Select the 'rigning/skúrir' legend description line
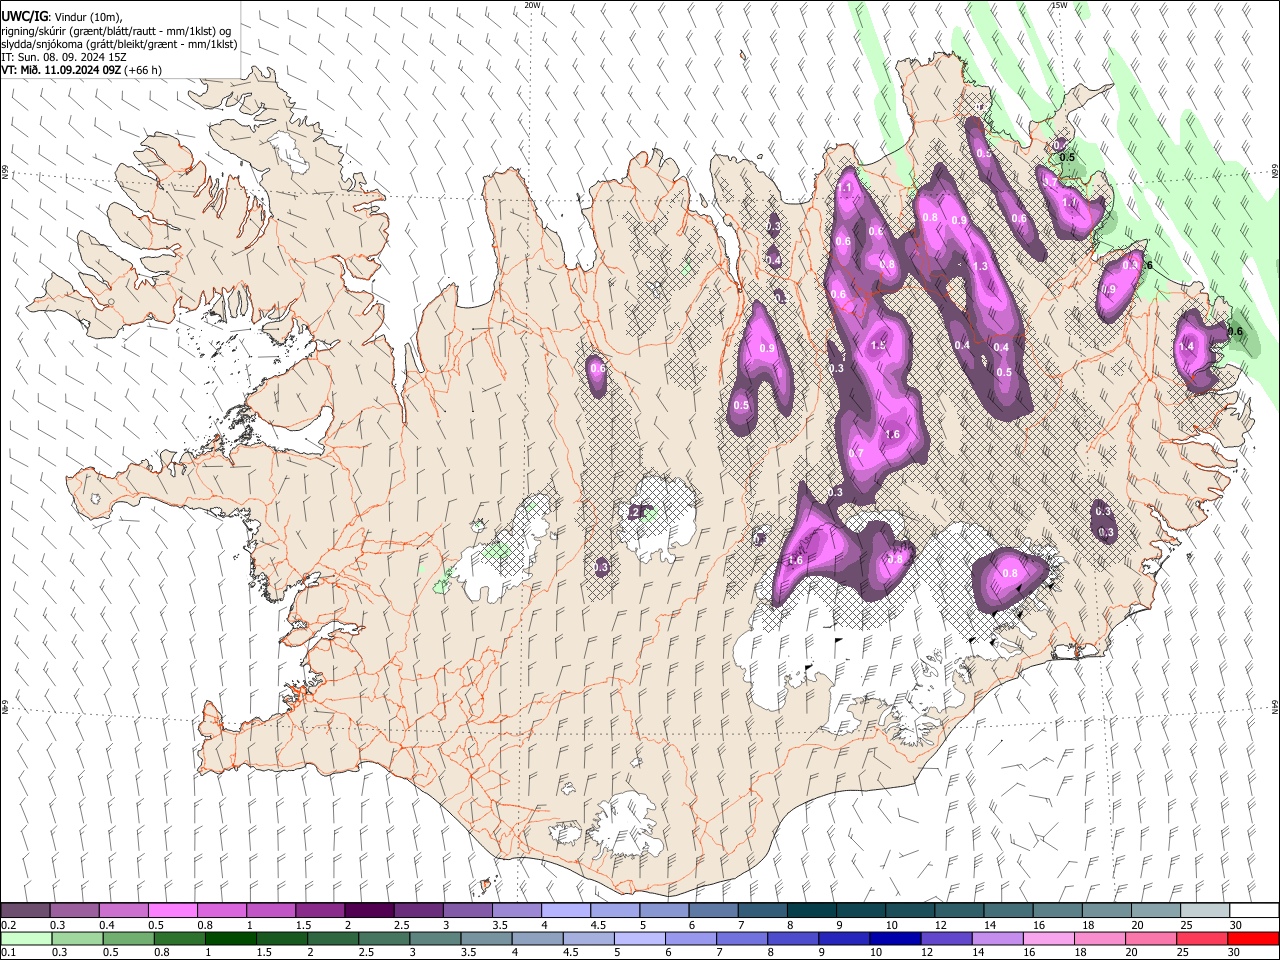Viewport: 1280px width, 960px height. [x=115, y=31]
